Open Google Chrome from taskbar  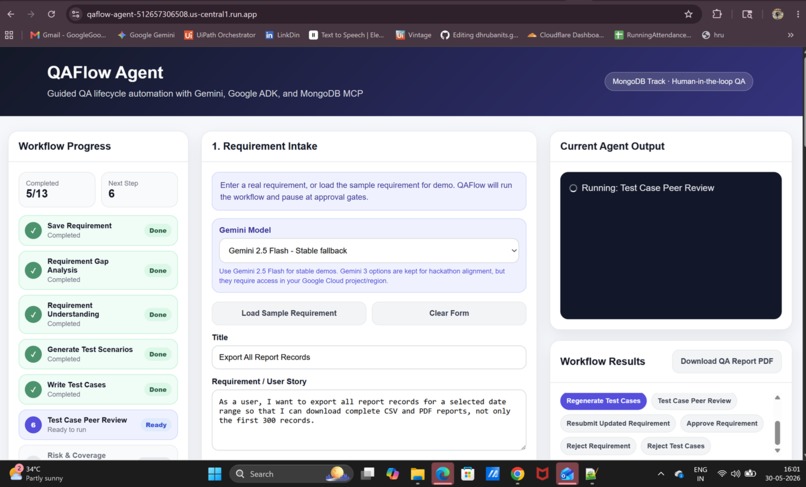pyautogui.click(x=518, y=474)
